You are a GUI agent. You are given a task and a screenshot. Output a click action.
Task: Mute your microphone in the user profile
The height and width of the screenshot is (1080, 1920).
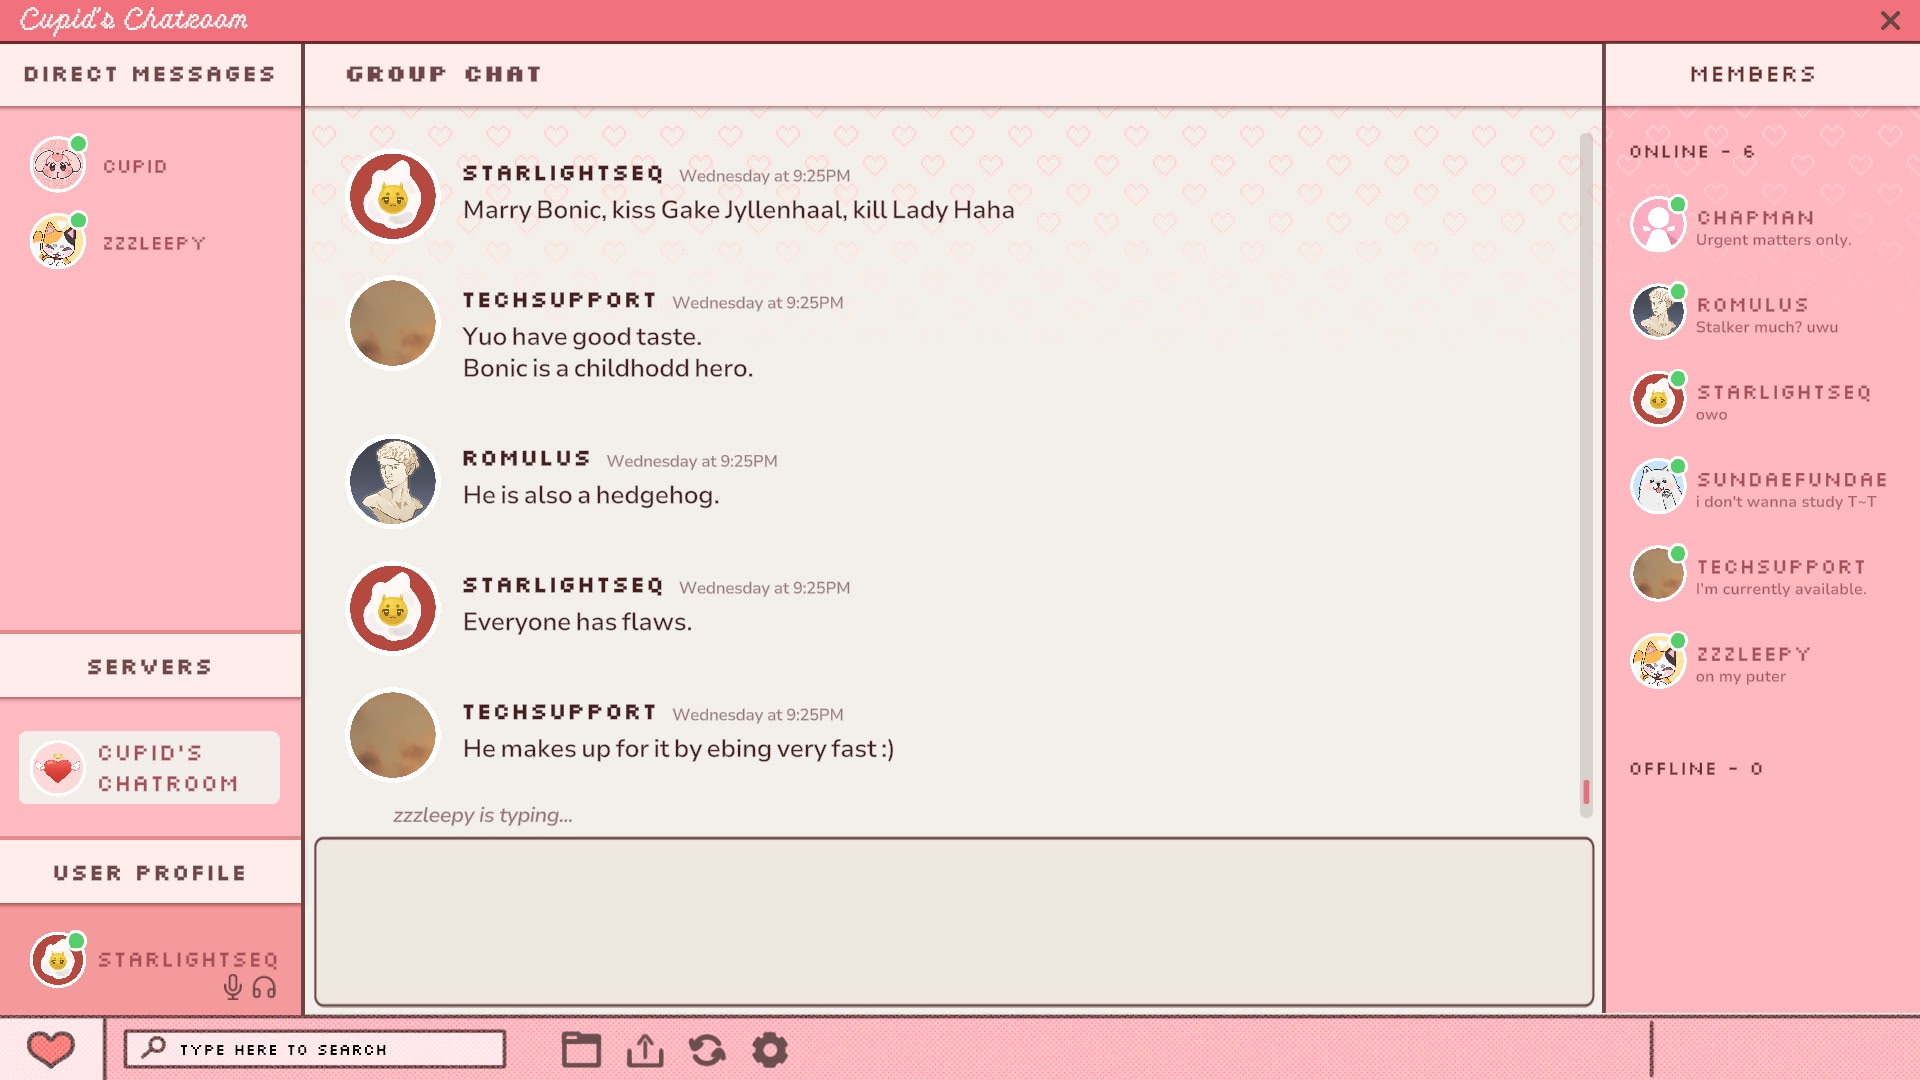click(234, 988)
